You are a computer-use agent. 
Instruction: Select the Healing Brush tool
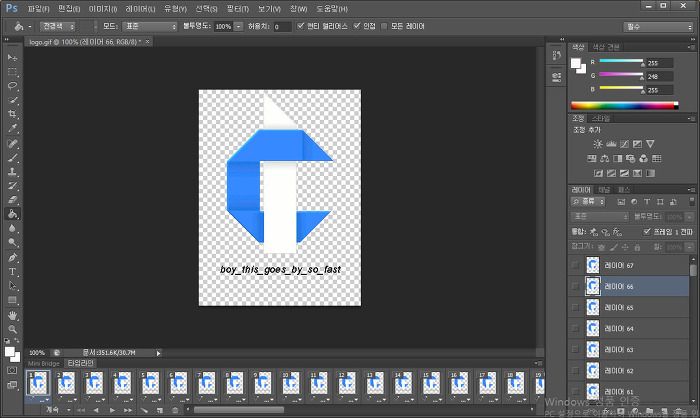(12, 143)
